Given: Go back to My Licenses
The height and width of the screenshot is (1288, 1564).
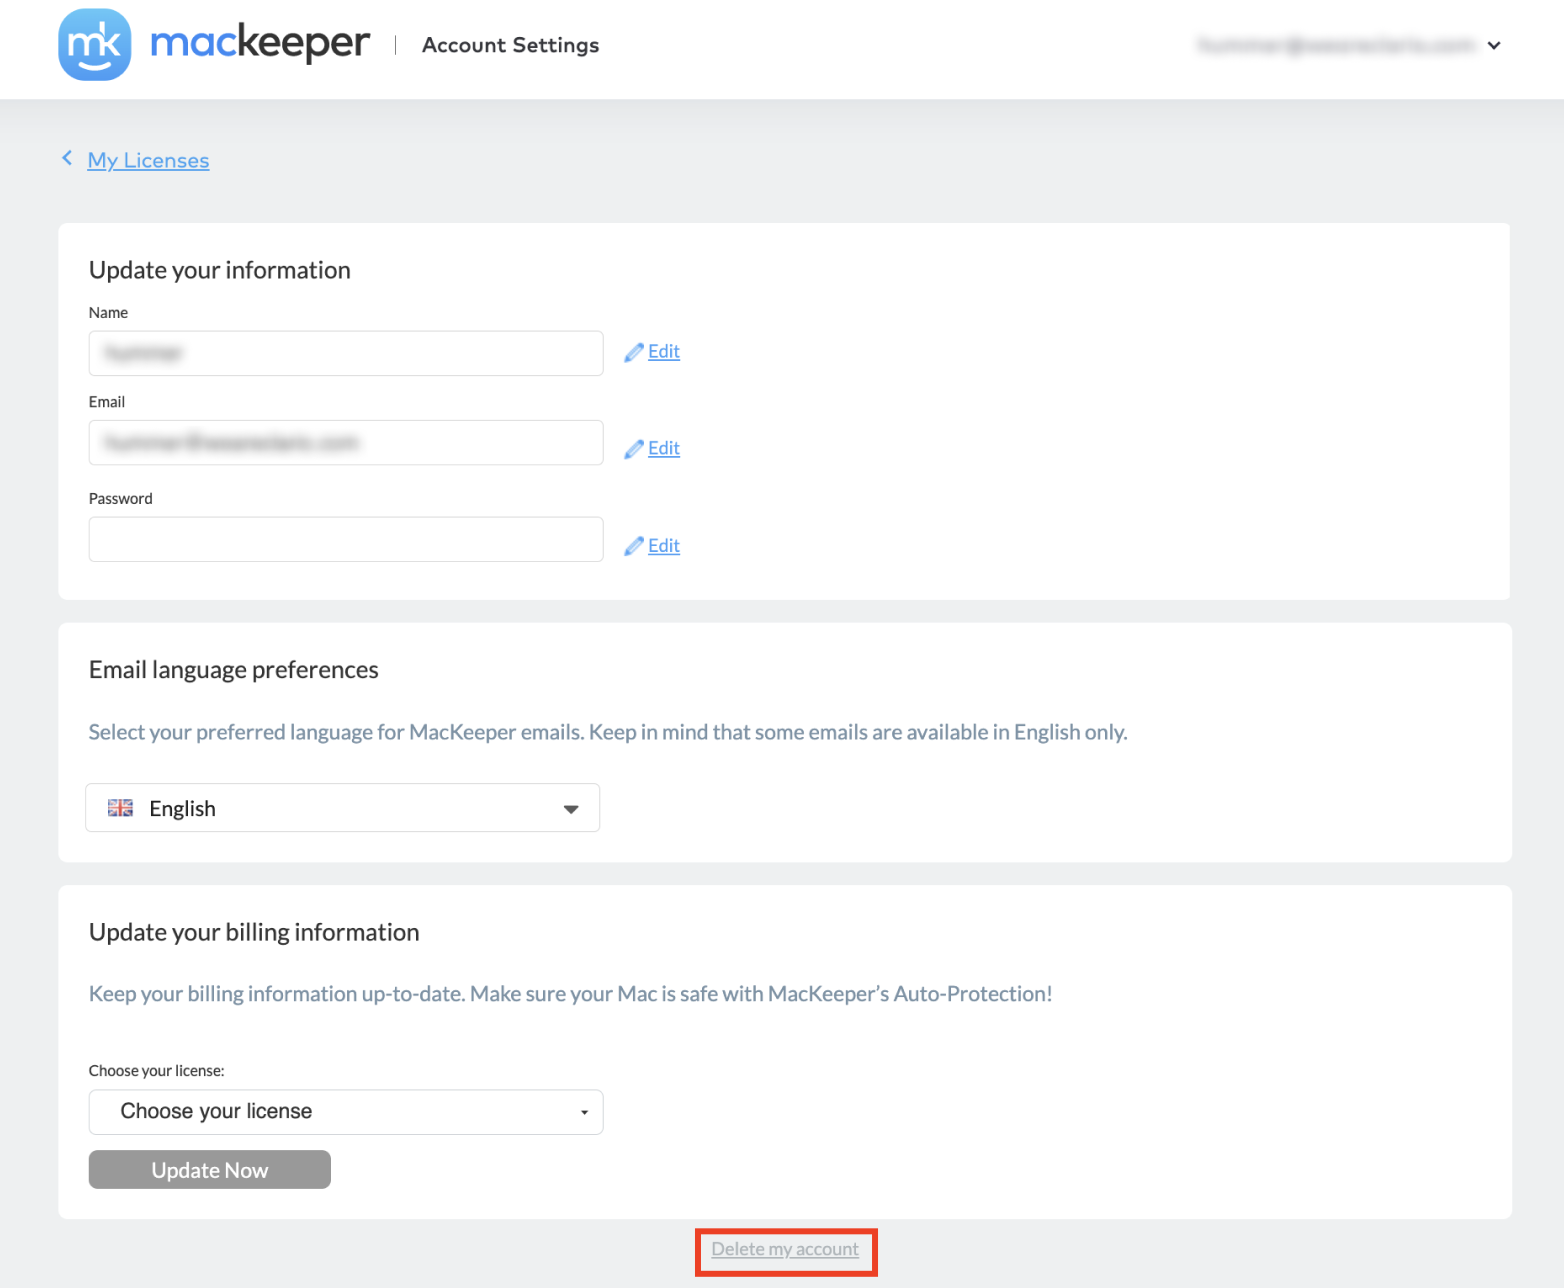Looking at the screenshot, I should click(148, 160).
